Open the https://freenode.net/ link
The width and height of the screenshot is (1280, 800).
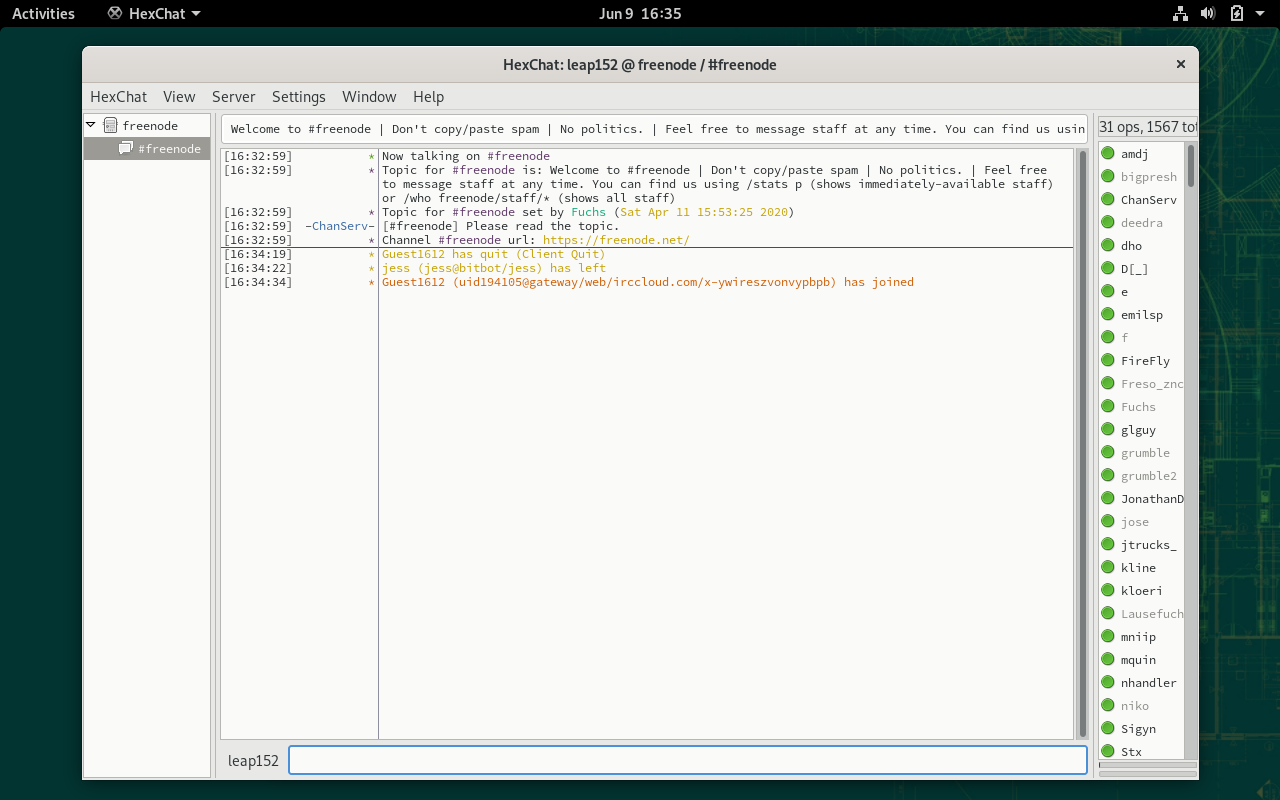(616, 240)
